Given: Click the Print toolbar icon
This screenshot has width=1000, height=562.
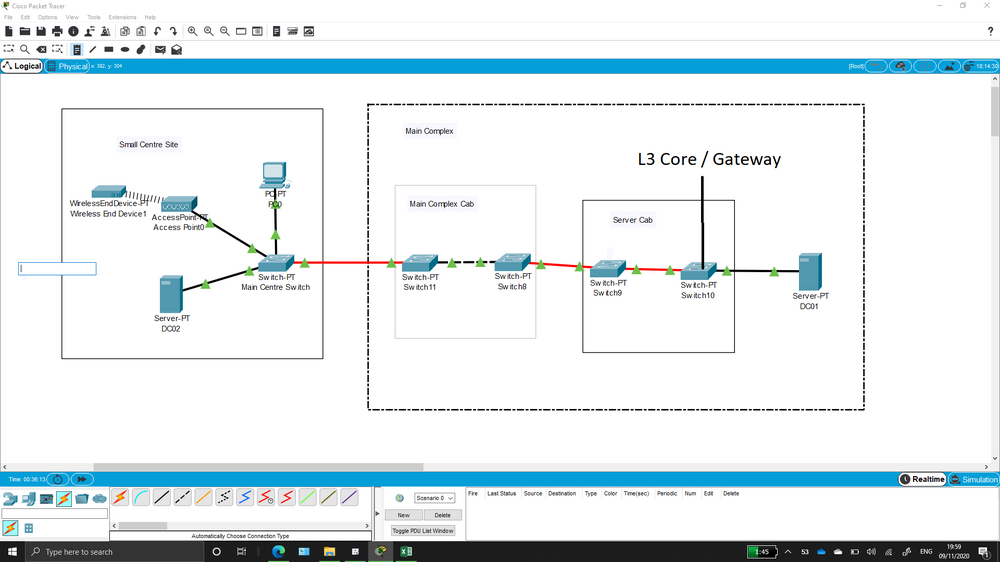Looking at the screenshot, I should point(57,31).
